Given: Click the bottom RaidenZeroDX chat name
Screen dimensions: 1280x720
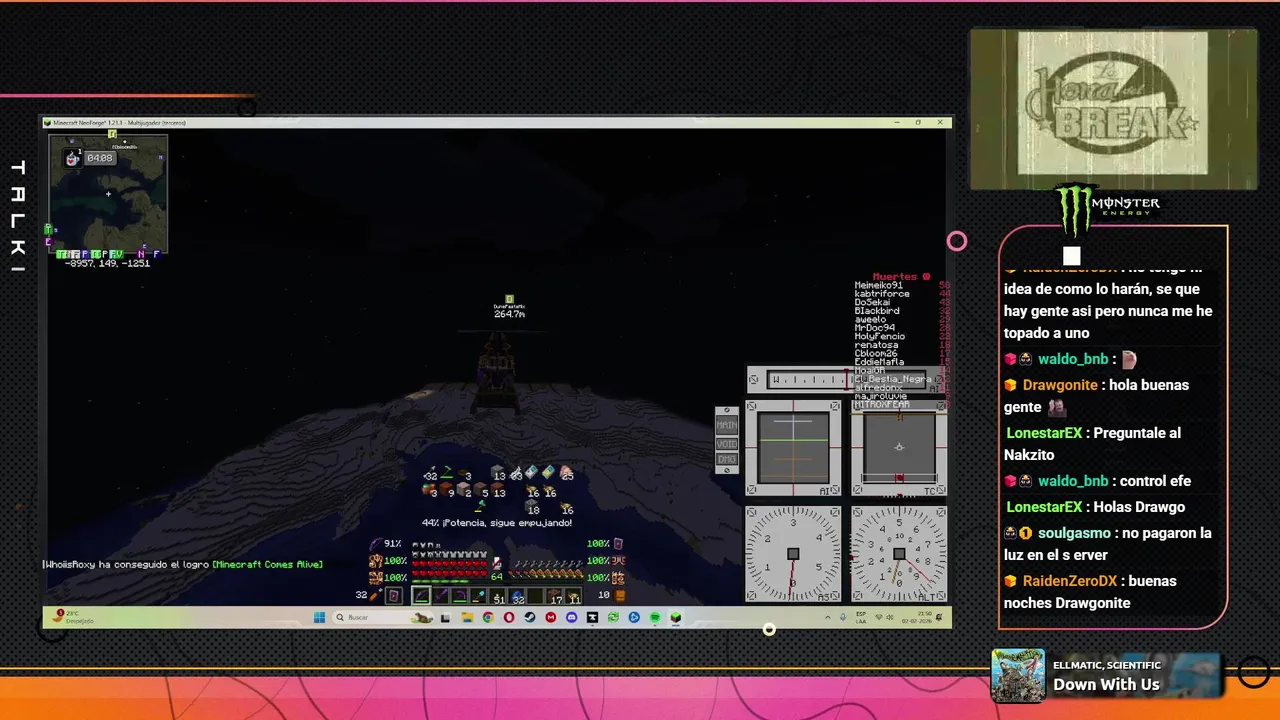Looking at the screenshot, I should click(x=1070, y=581).
